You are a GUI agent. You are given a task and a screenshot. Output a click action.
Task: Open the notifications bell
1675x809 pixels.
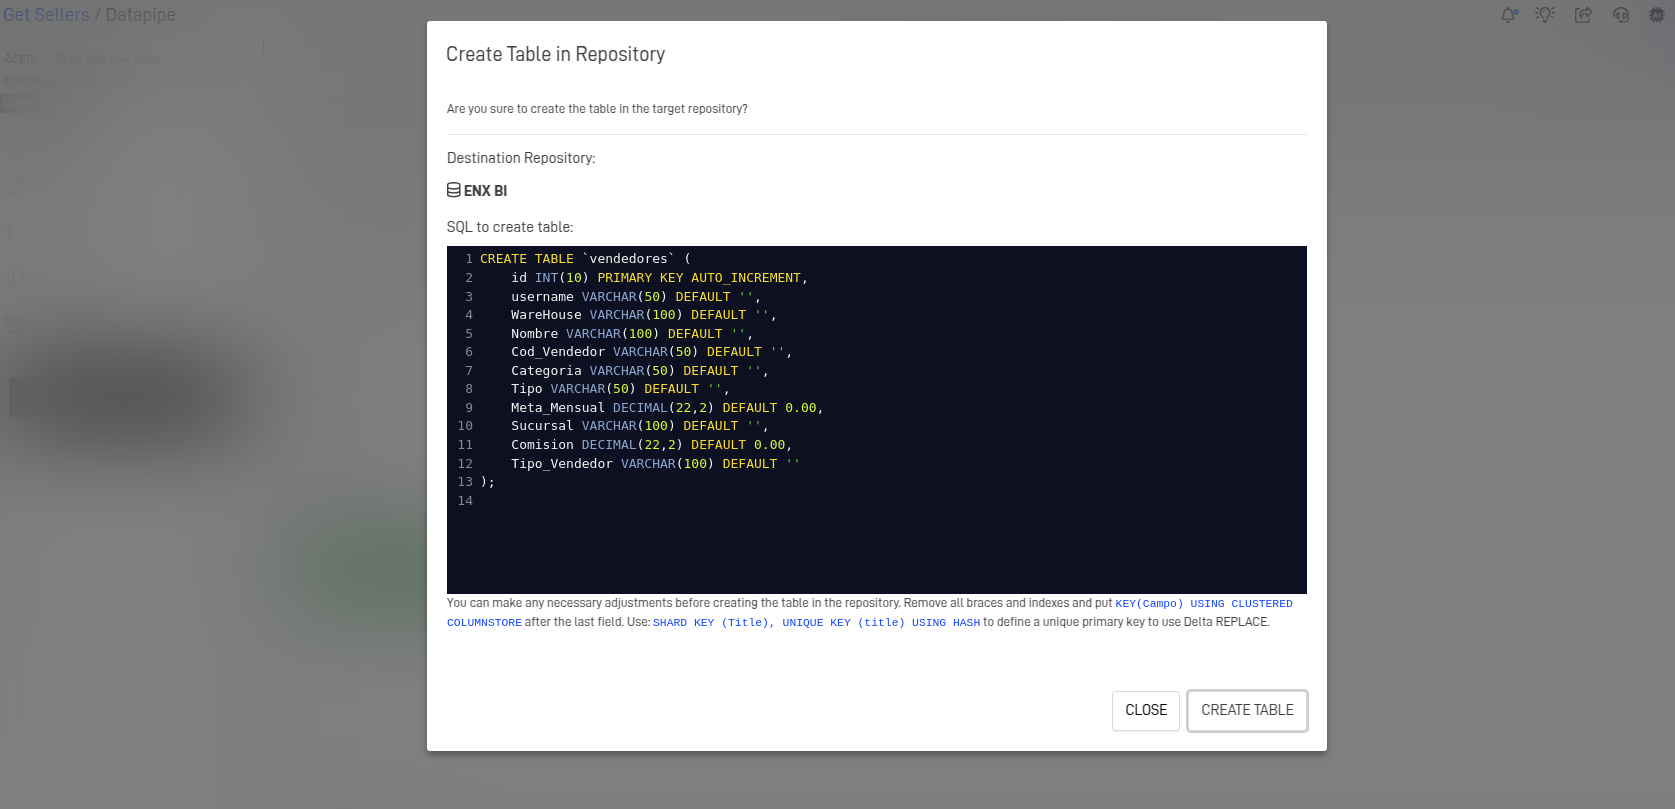[1509, 15]
